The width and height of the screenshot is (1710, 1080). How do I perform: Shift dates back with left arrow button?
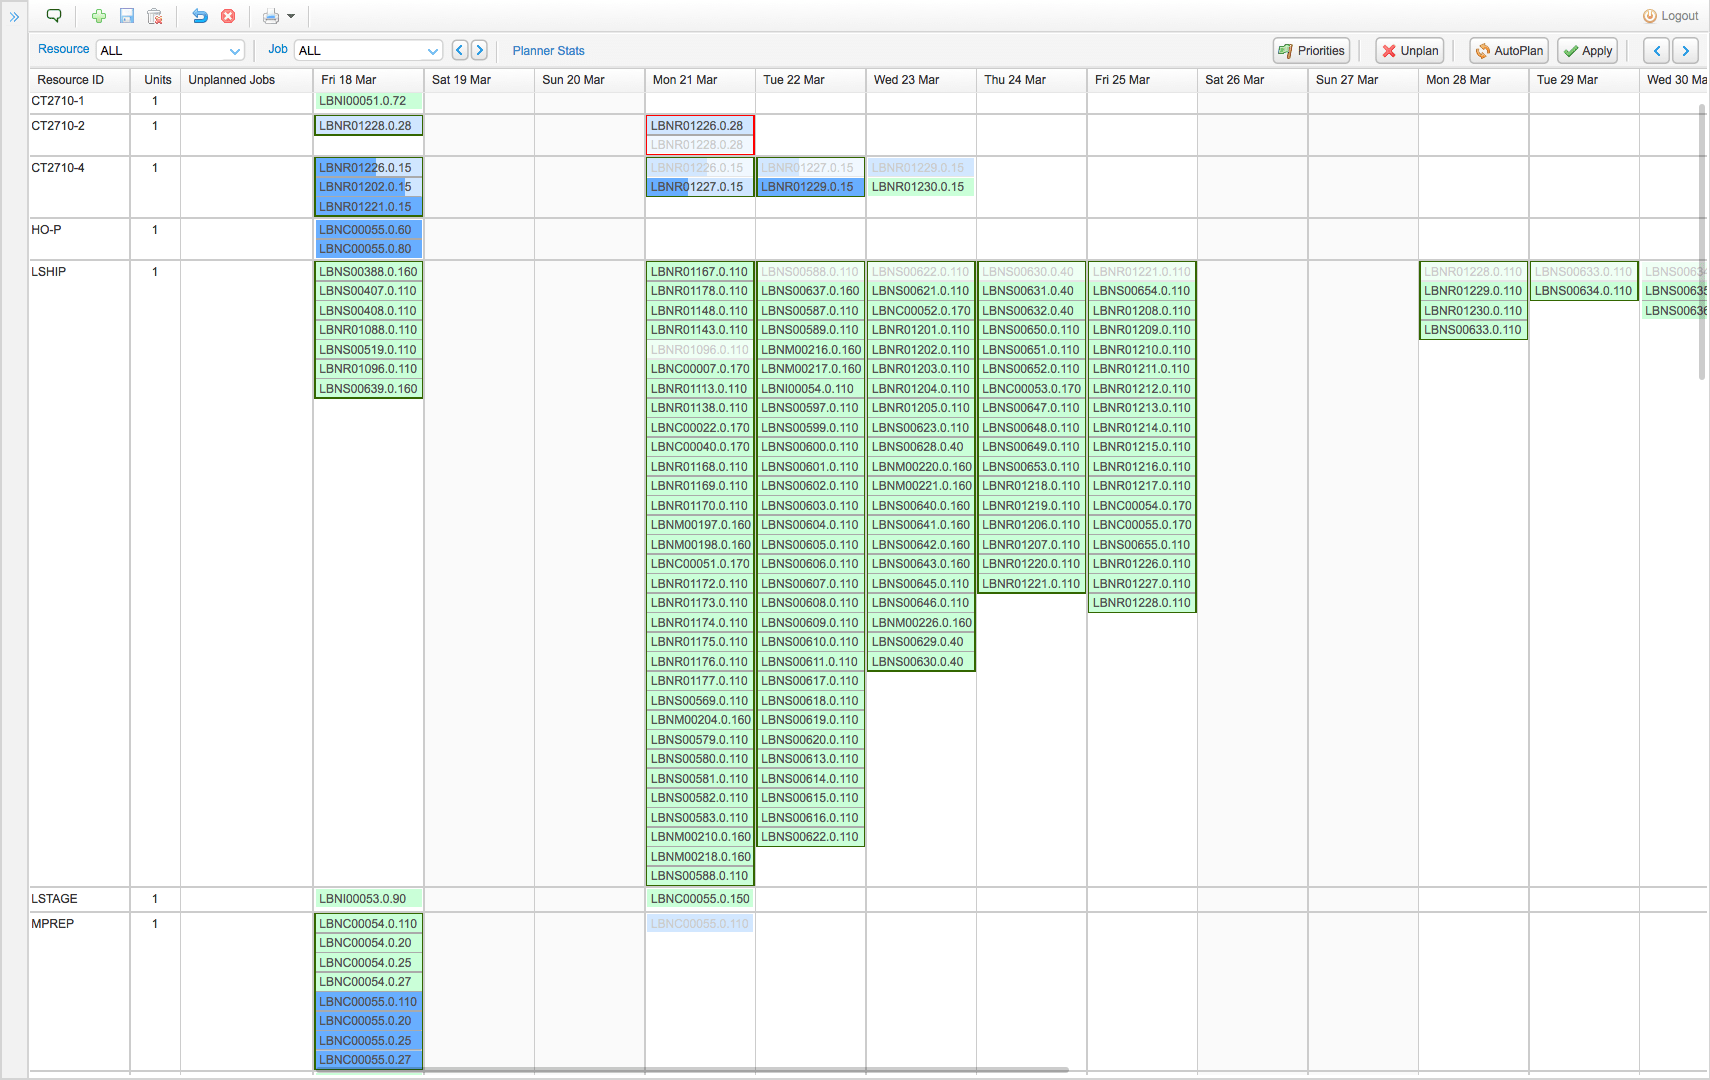tap(1657, 51)
